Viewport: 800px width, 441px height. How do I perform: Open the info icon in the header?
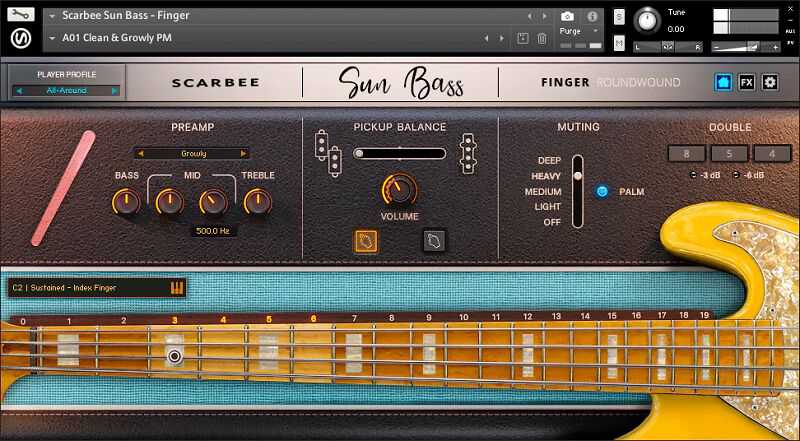592,16
